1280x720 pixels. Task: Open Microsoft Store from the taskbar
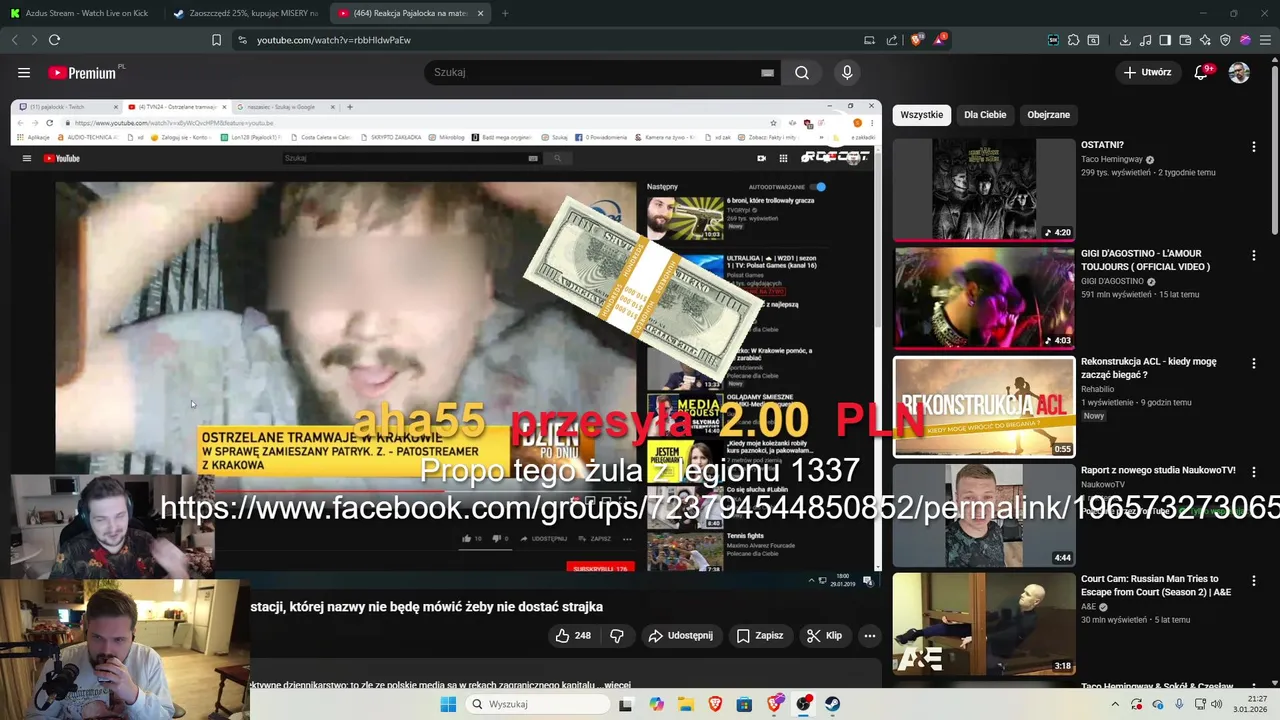744,704
